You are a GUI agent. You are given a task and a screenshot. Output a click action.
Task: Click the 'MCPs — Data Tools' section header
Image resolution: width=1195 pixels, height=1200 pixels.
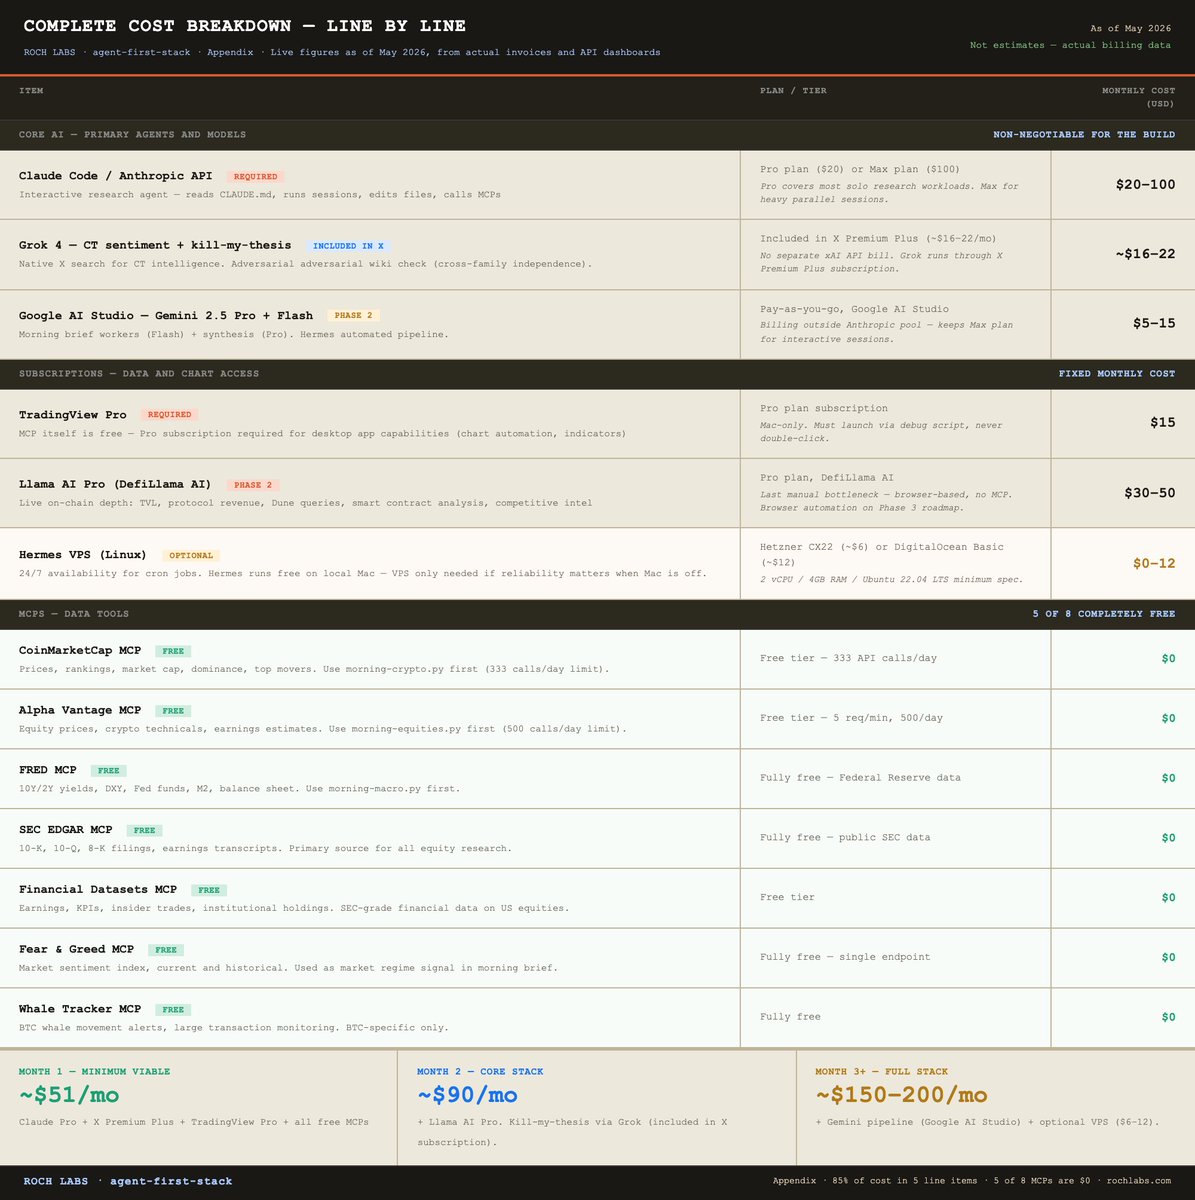[74, 614]
